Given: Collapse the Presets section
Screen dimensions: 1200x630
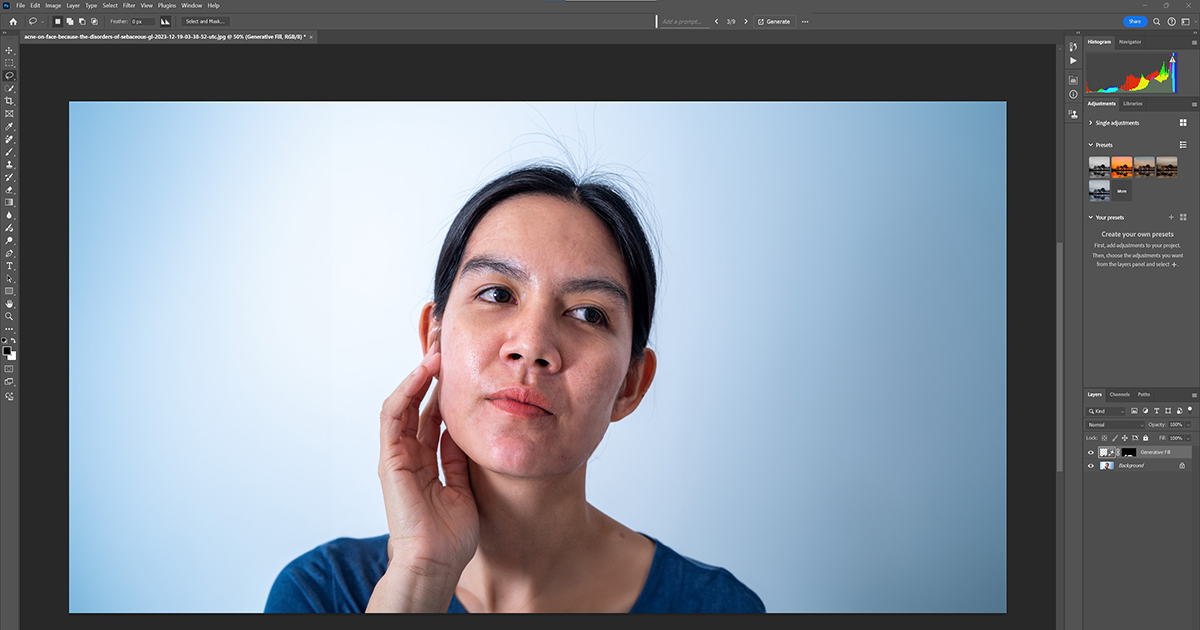Looking at the screenshot, I should pyautogui.click(x=1090, y=145).
